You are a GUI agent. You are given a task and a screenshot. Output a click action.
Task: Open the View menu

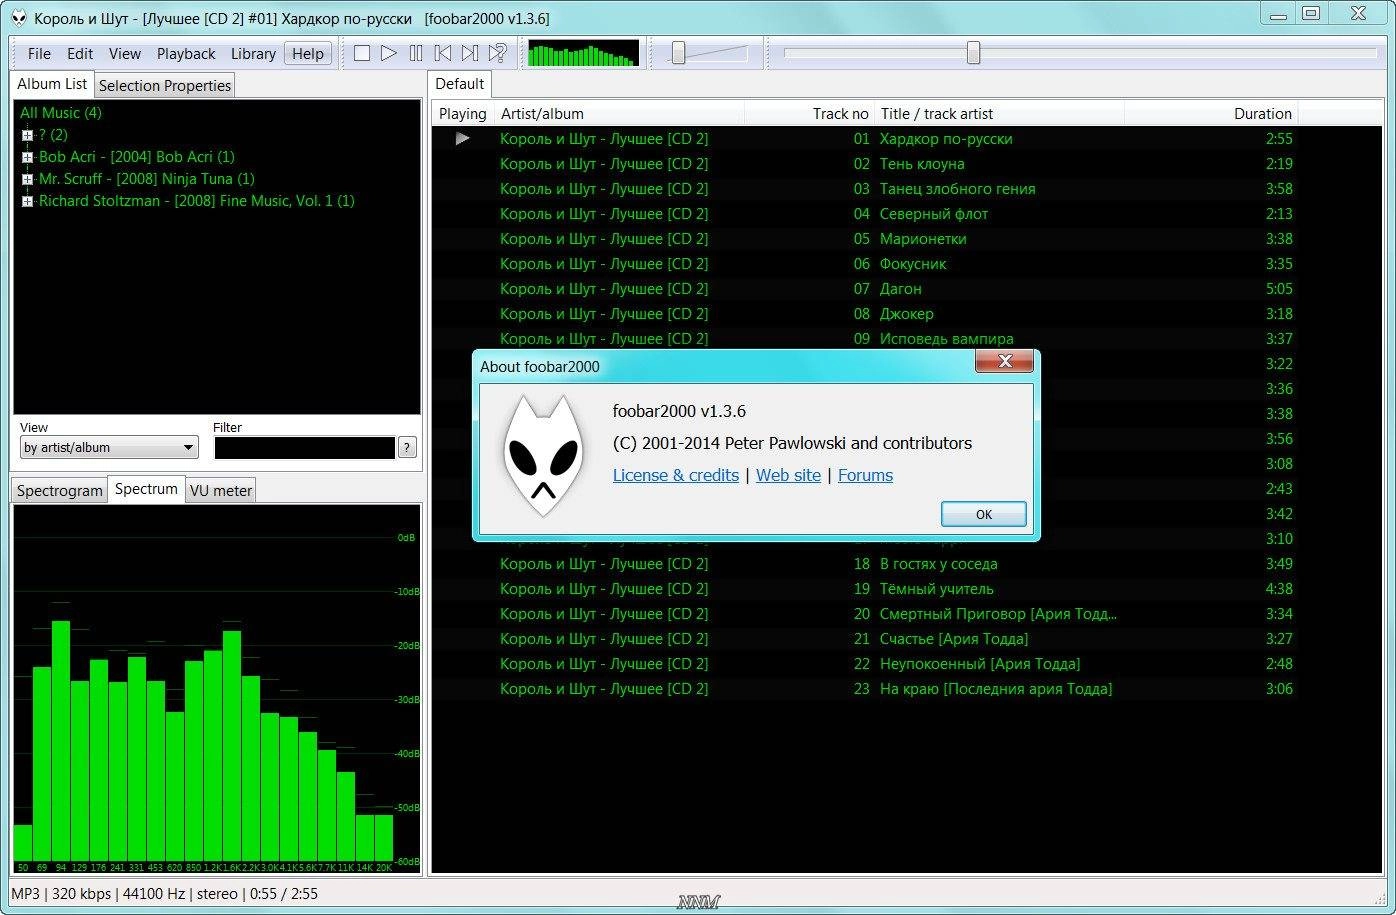coord(125,54)
